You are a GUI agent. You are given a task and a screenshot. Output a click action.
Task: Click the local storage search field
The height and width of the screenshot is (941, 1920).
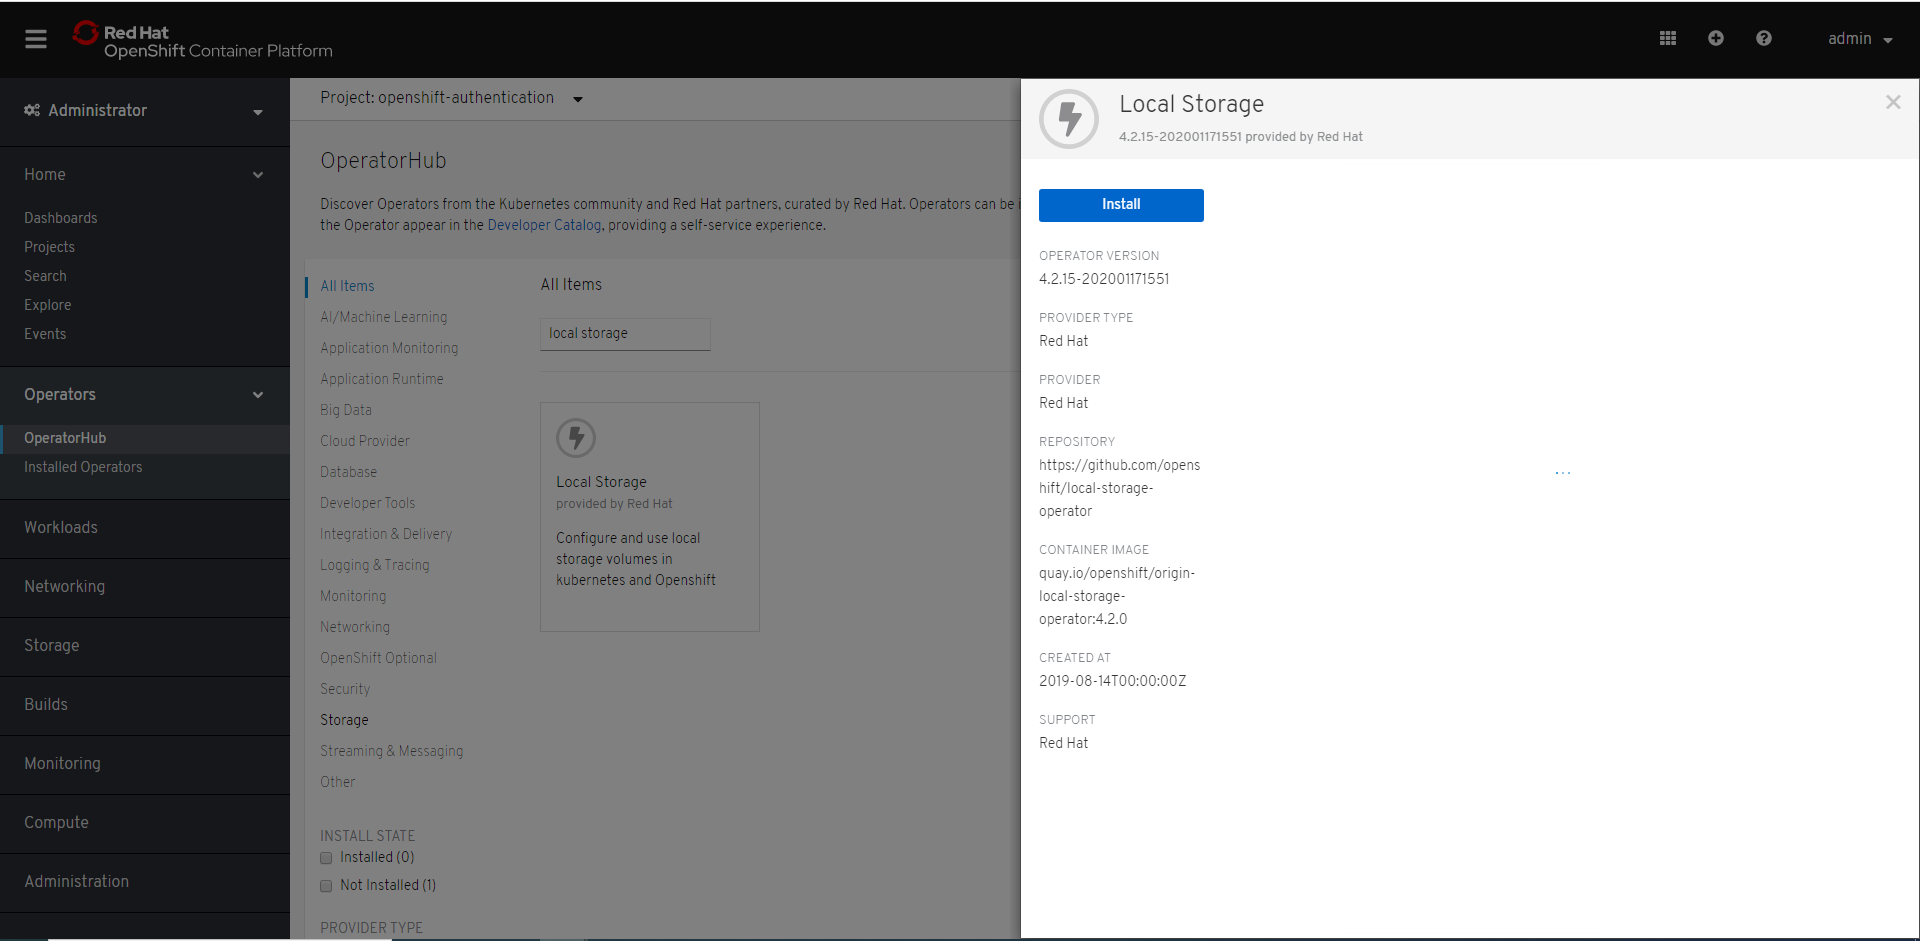[x=625, y=334]
